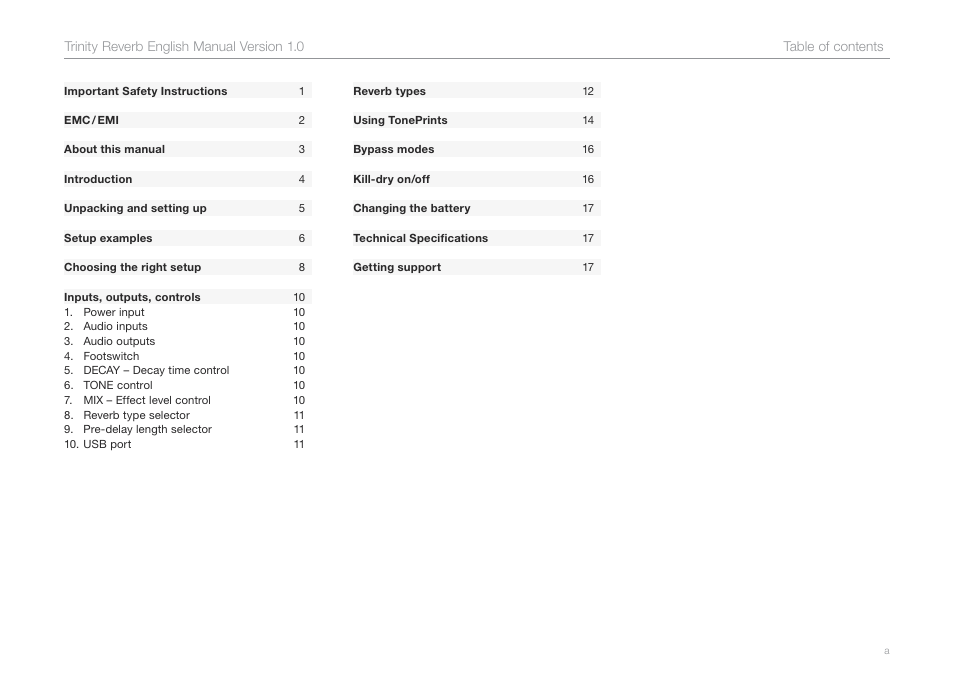
Task: Click the Trinity Reverb English Manual header text
Action: pos(184,46)
